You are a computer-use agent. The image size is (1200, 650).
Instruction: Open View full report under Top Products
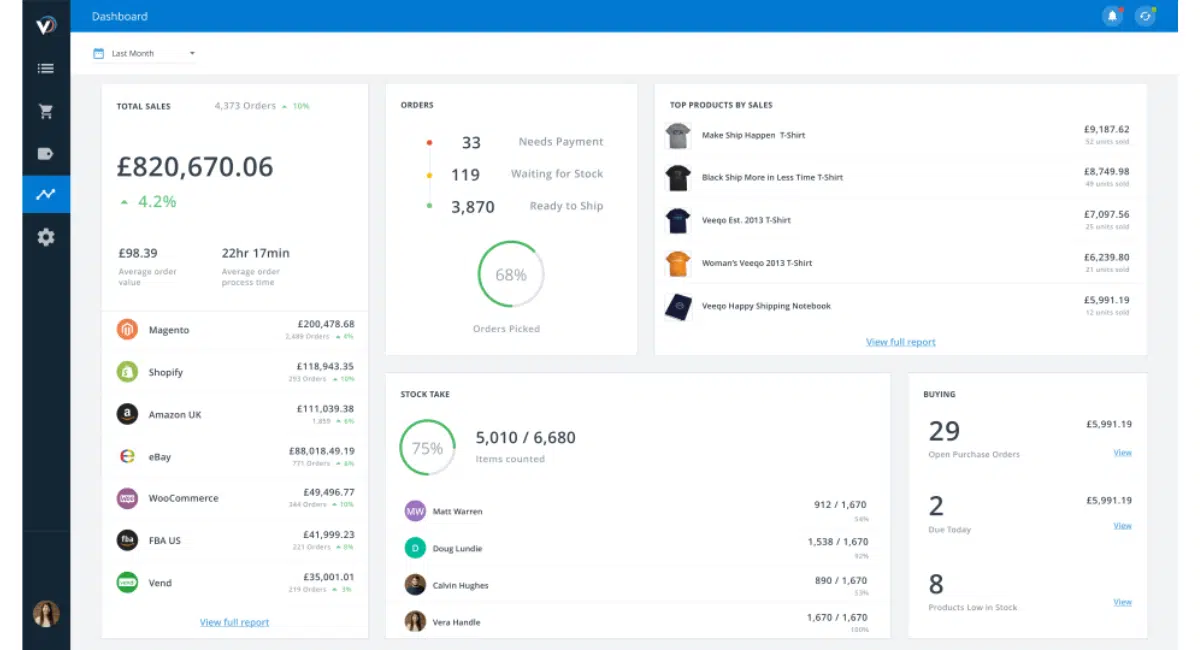coord(901,342)
